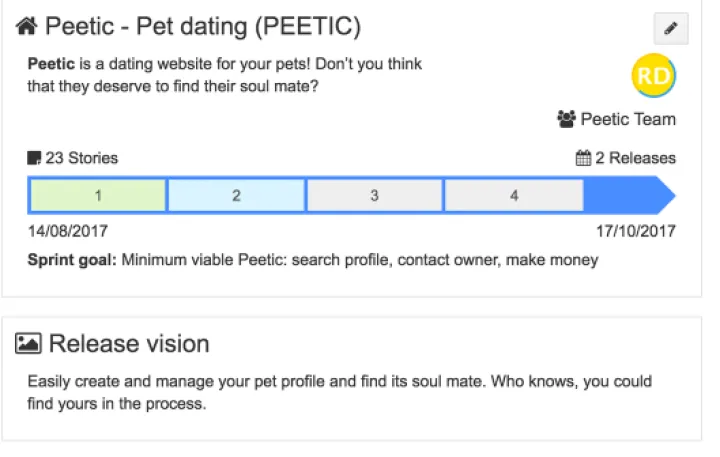Select sprint 4 in the timeline
720x457 pixels.
pos(513,195)
